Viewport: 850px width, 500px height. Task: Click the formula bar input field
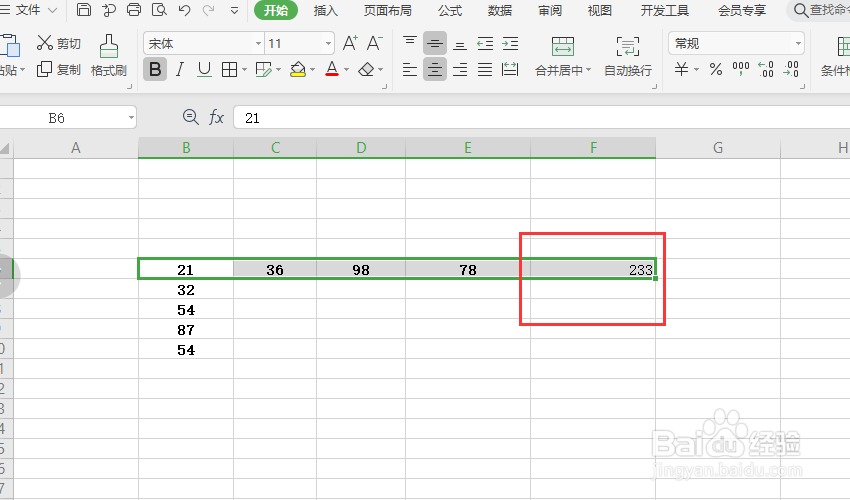coord(542,118)
